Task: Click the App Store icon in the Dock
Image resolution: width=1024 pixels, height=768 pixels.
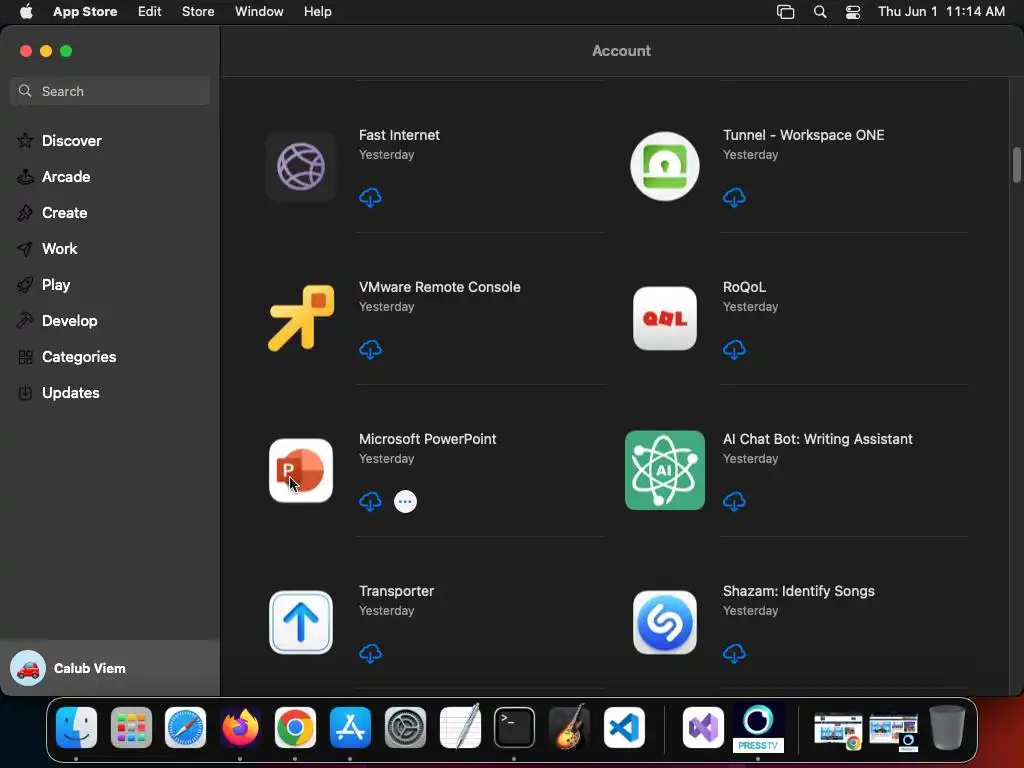Action: (x=350, y=727)
